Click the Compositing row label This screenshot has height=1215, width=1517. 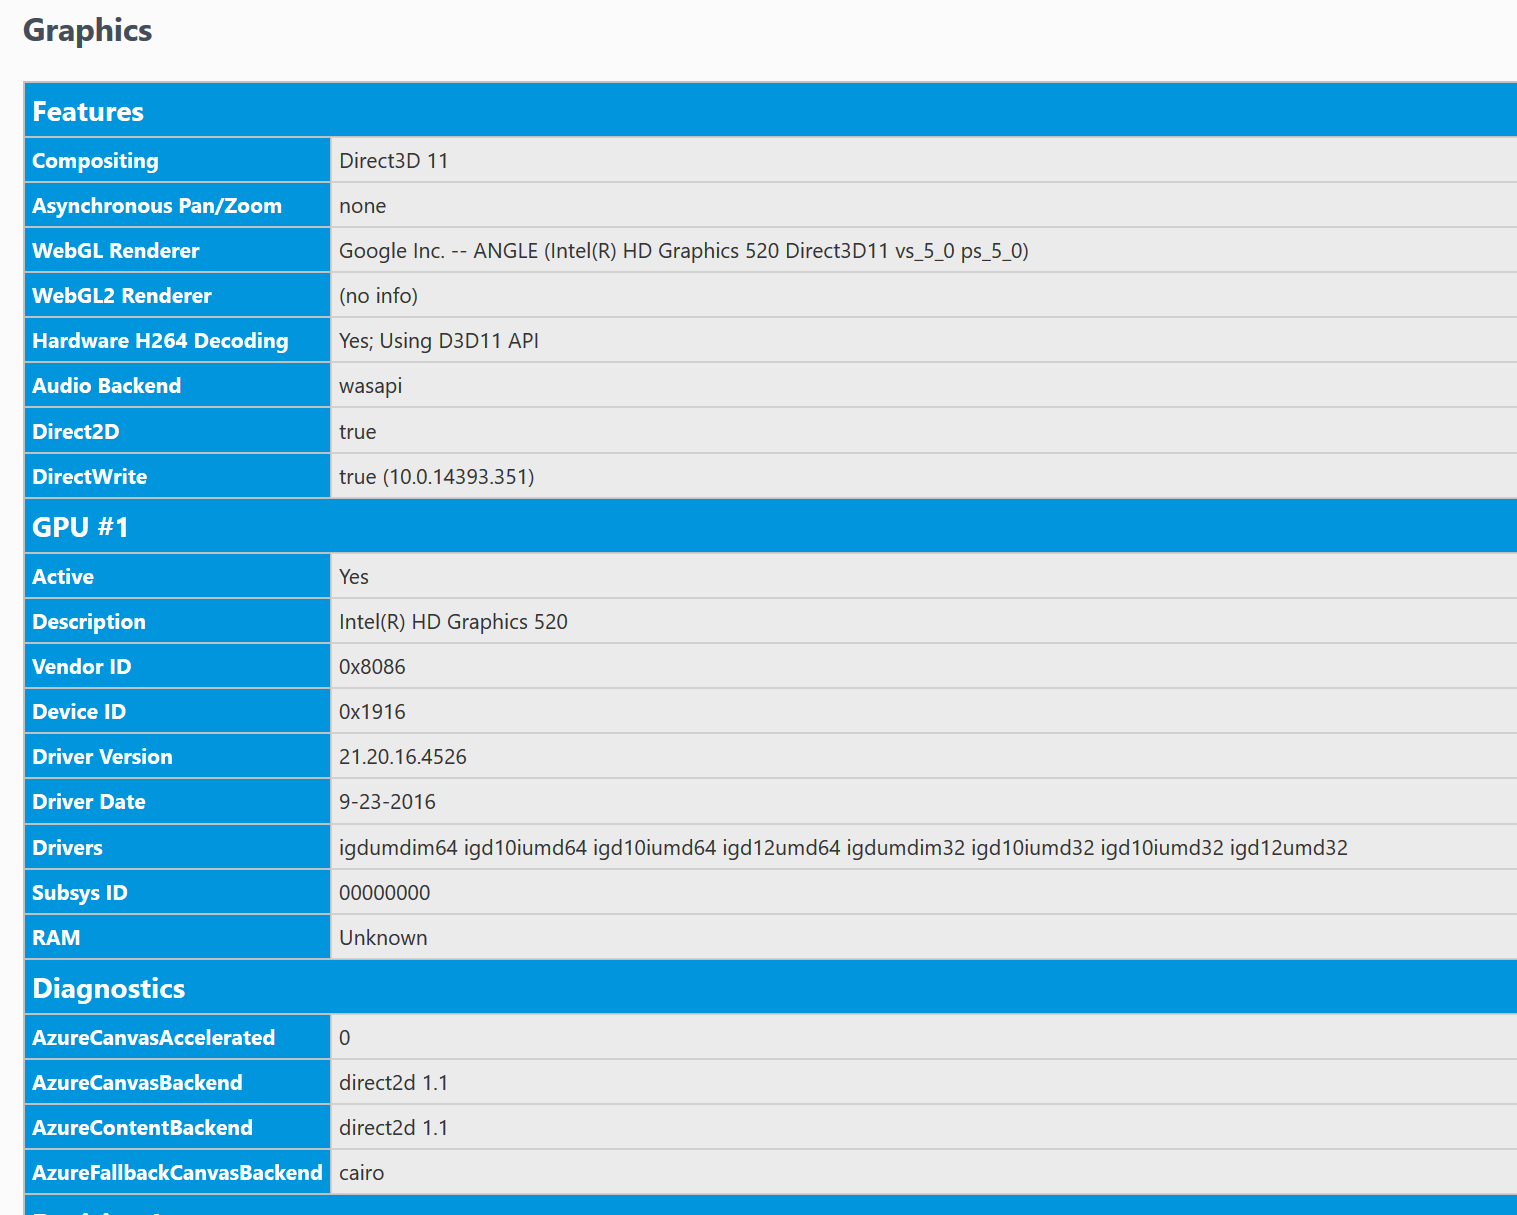pyautogui.click(x=177, y=160)
